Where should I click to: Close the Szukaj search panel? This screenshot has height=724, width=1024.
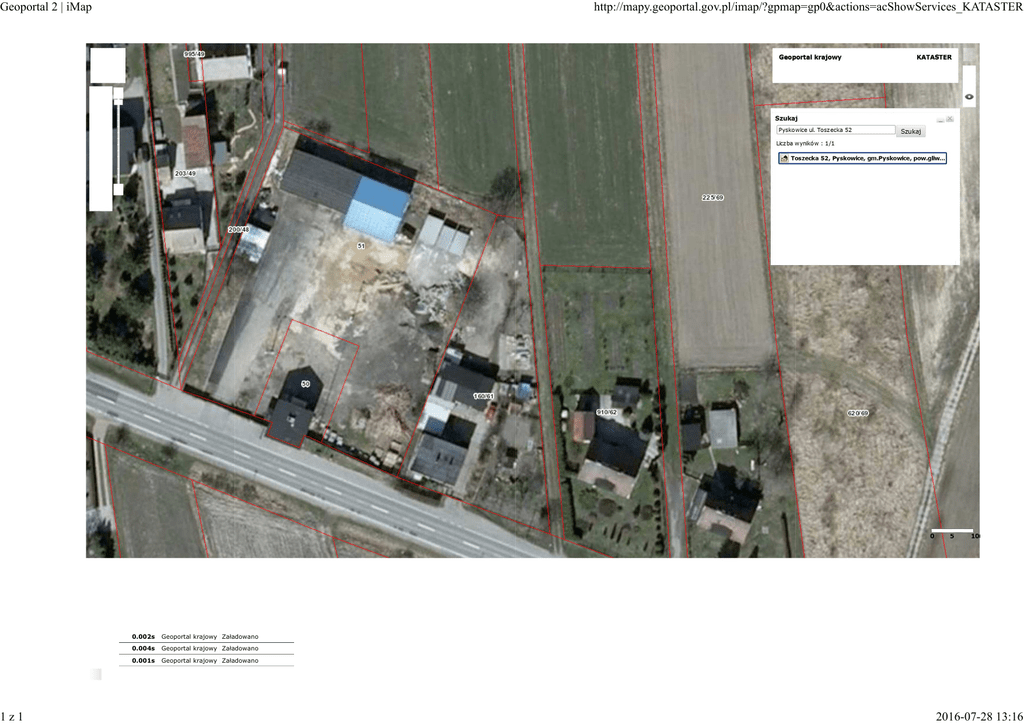(950, 118)
